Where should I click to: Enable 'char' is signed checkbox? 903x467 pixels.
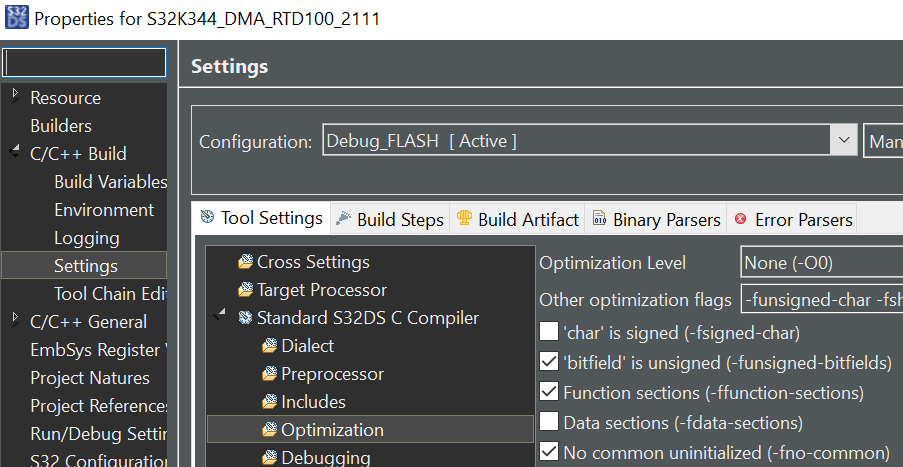549,332
